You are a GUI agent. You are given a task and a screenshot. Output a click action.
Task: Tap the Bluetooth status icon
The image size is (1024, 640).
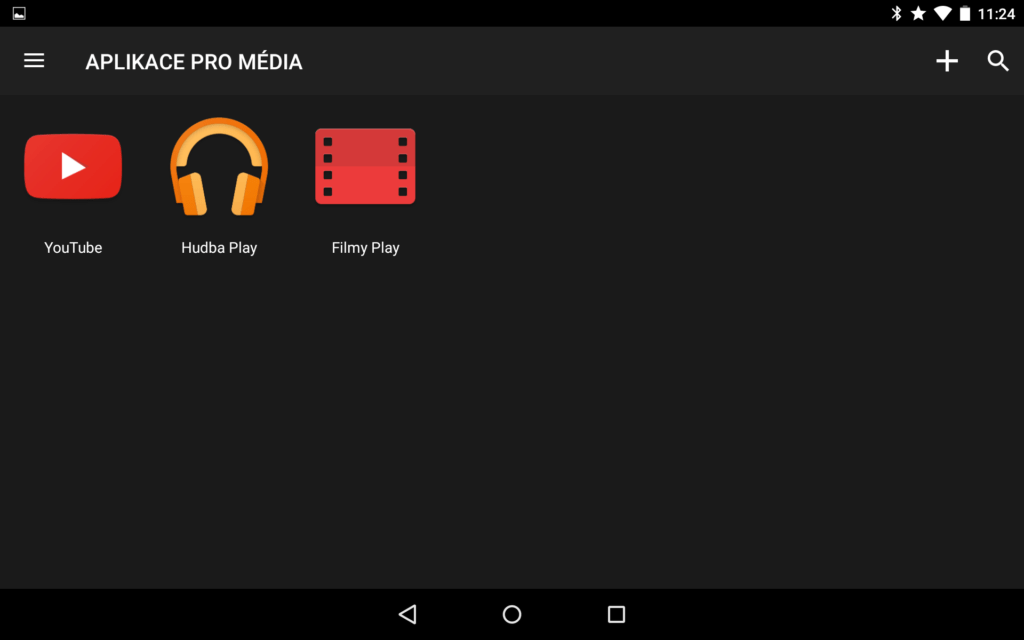[896, 14]
